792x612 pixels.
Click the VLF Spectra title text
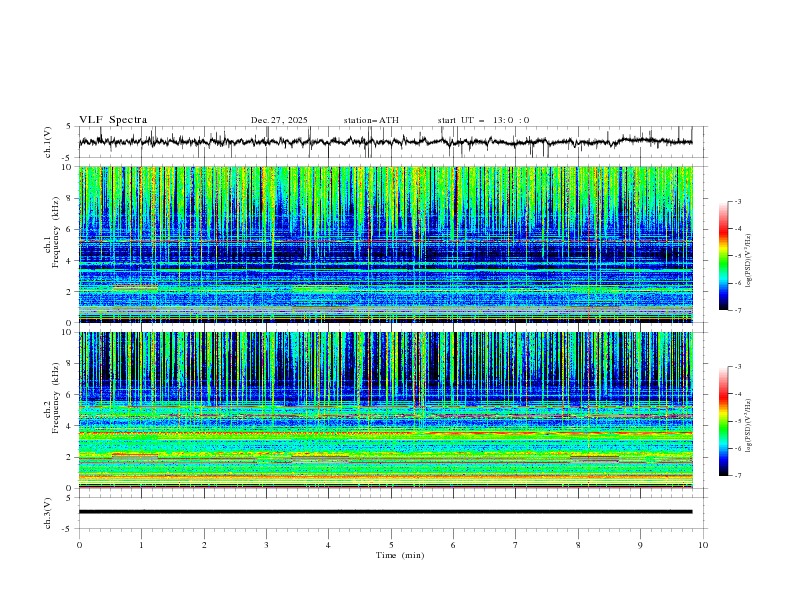[x=113, y=120]
